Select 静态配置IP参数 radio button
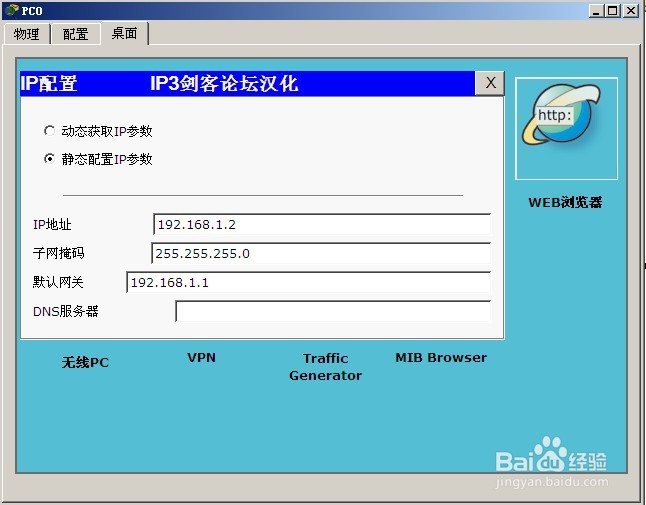This screenshot has height=505, width=646. [49, 159]
